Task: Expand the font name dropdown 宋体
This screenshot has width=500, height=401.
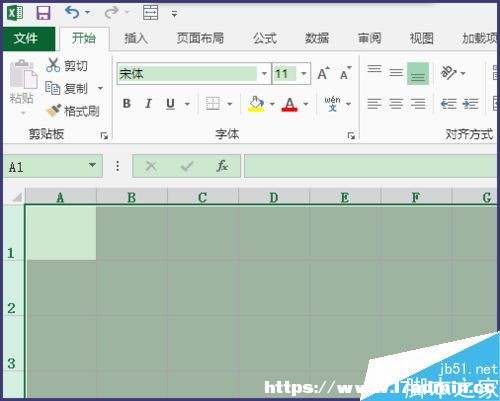Action: [x=264, y=73]
